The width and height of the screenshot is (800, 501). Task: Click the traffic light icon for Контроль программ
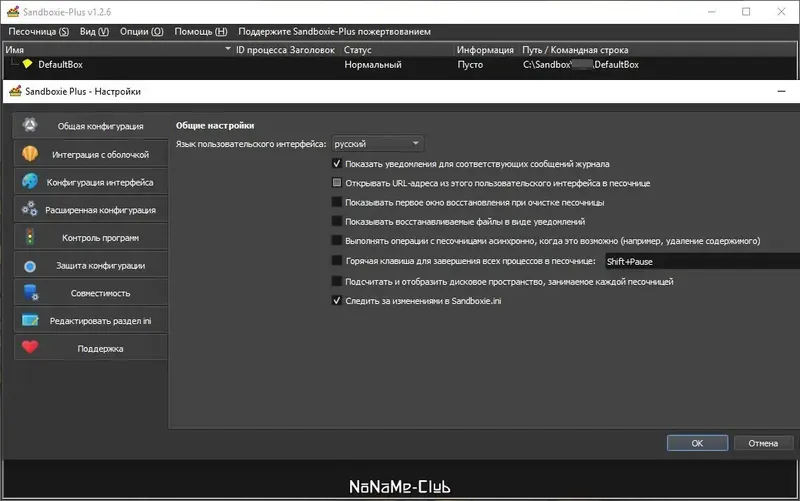coord(30,237)
